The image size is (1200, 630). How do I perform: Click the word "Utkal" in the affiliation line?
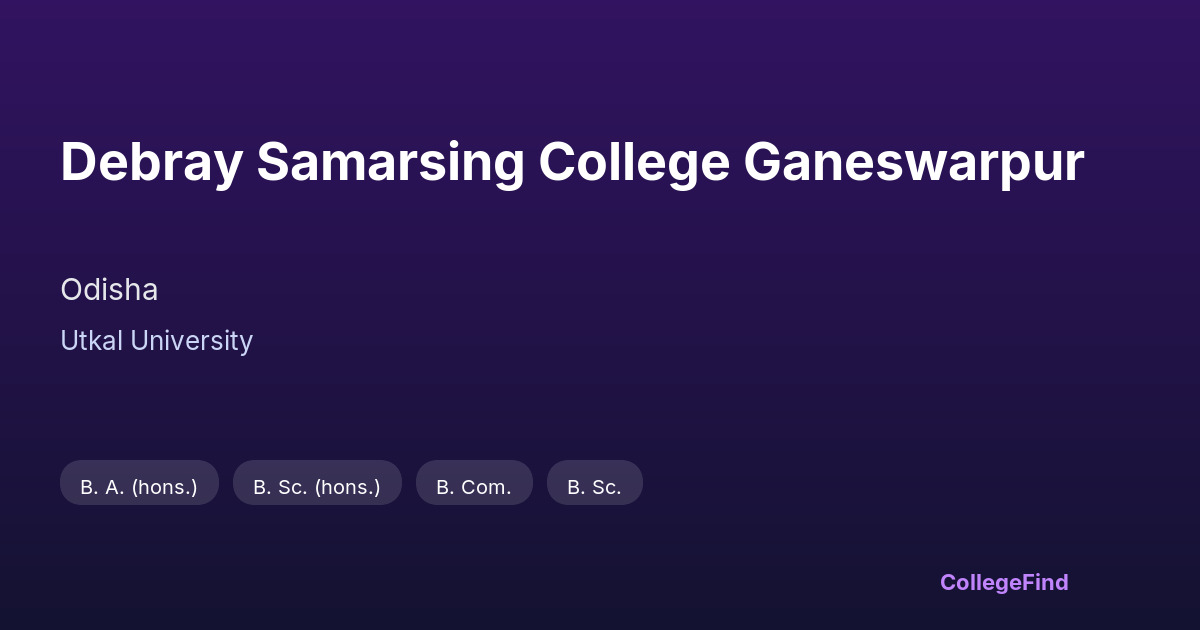point(91,341)
